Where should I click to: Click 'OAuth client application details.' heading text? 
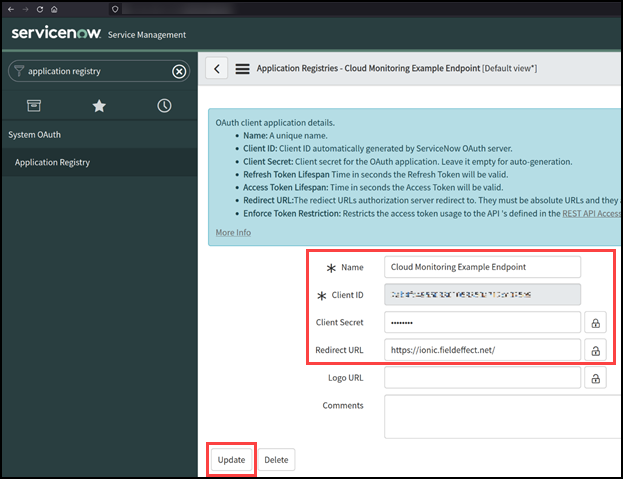point(275,123)
